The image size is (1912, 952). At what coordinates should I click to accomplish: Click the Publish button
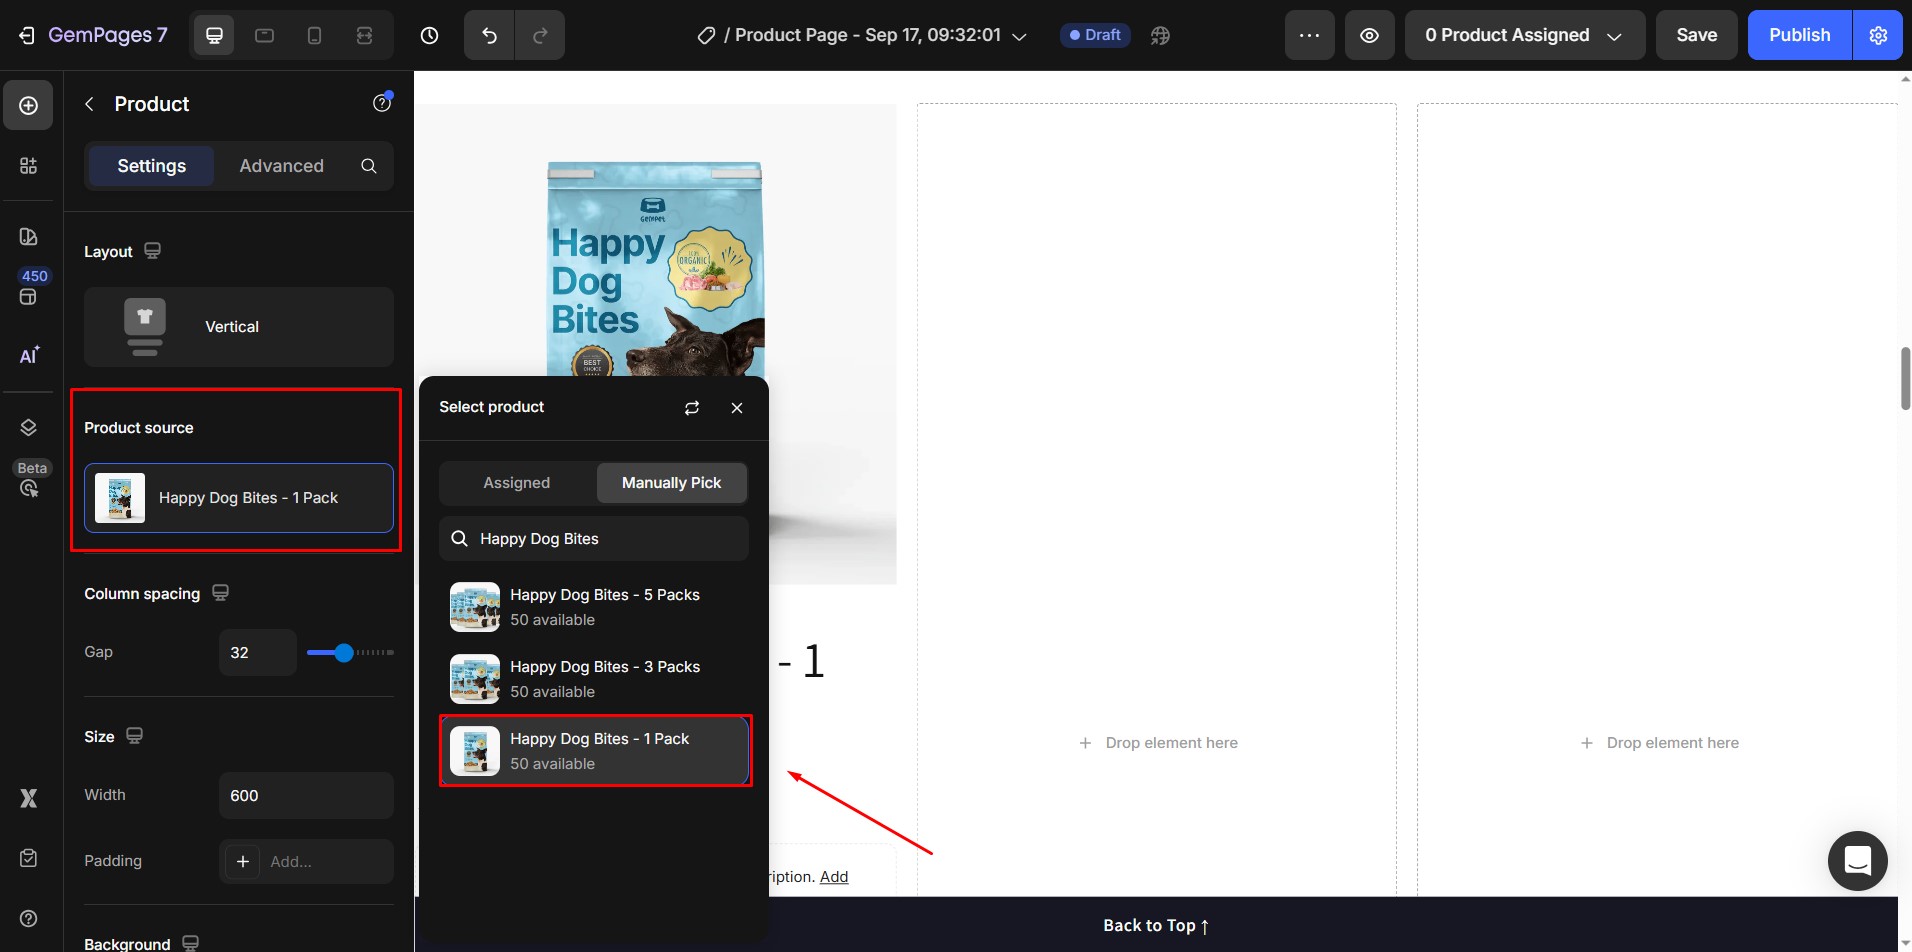1799,35
